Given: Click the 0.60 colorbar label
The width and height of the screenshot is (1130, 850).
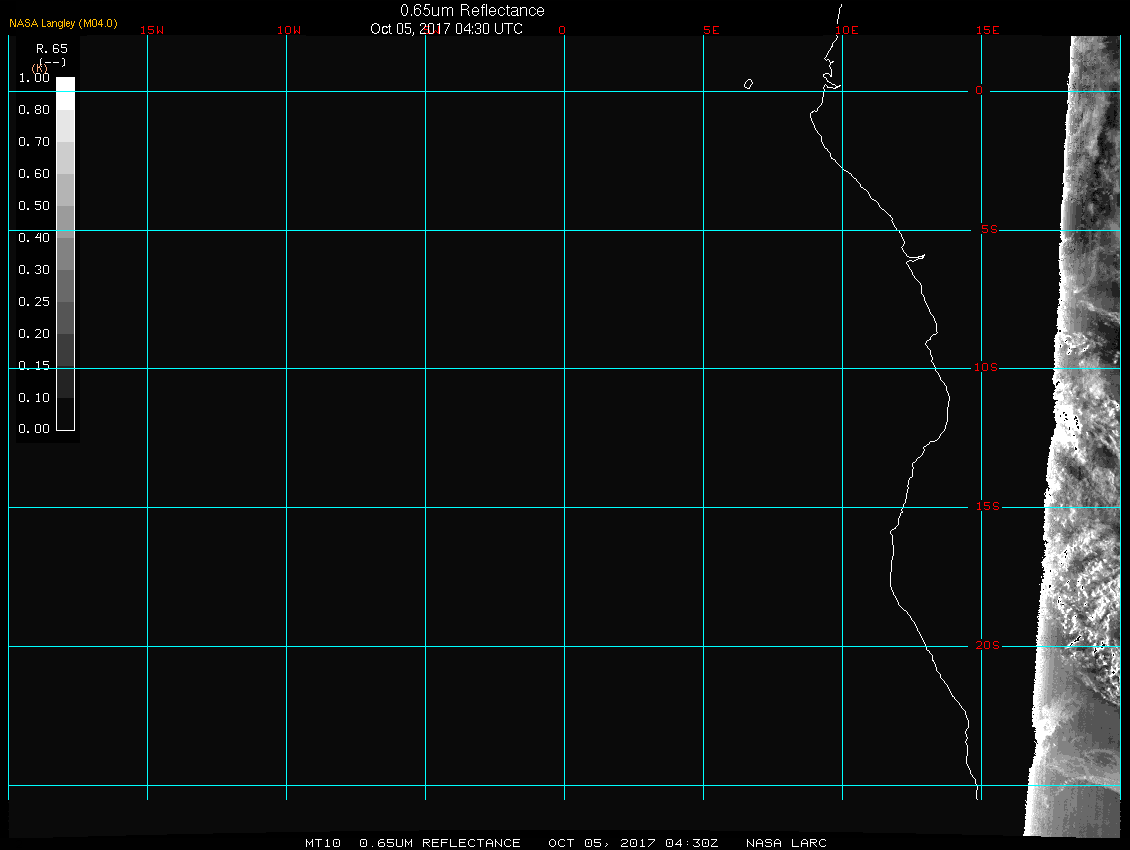Looking at the screenshot, I should pos(34,174).
